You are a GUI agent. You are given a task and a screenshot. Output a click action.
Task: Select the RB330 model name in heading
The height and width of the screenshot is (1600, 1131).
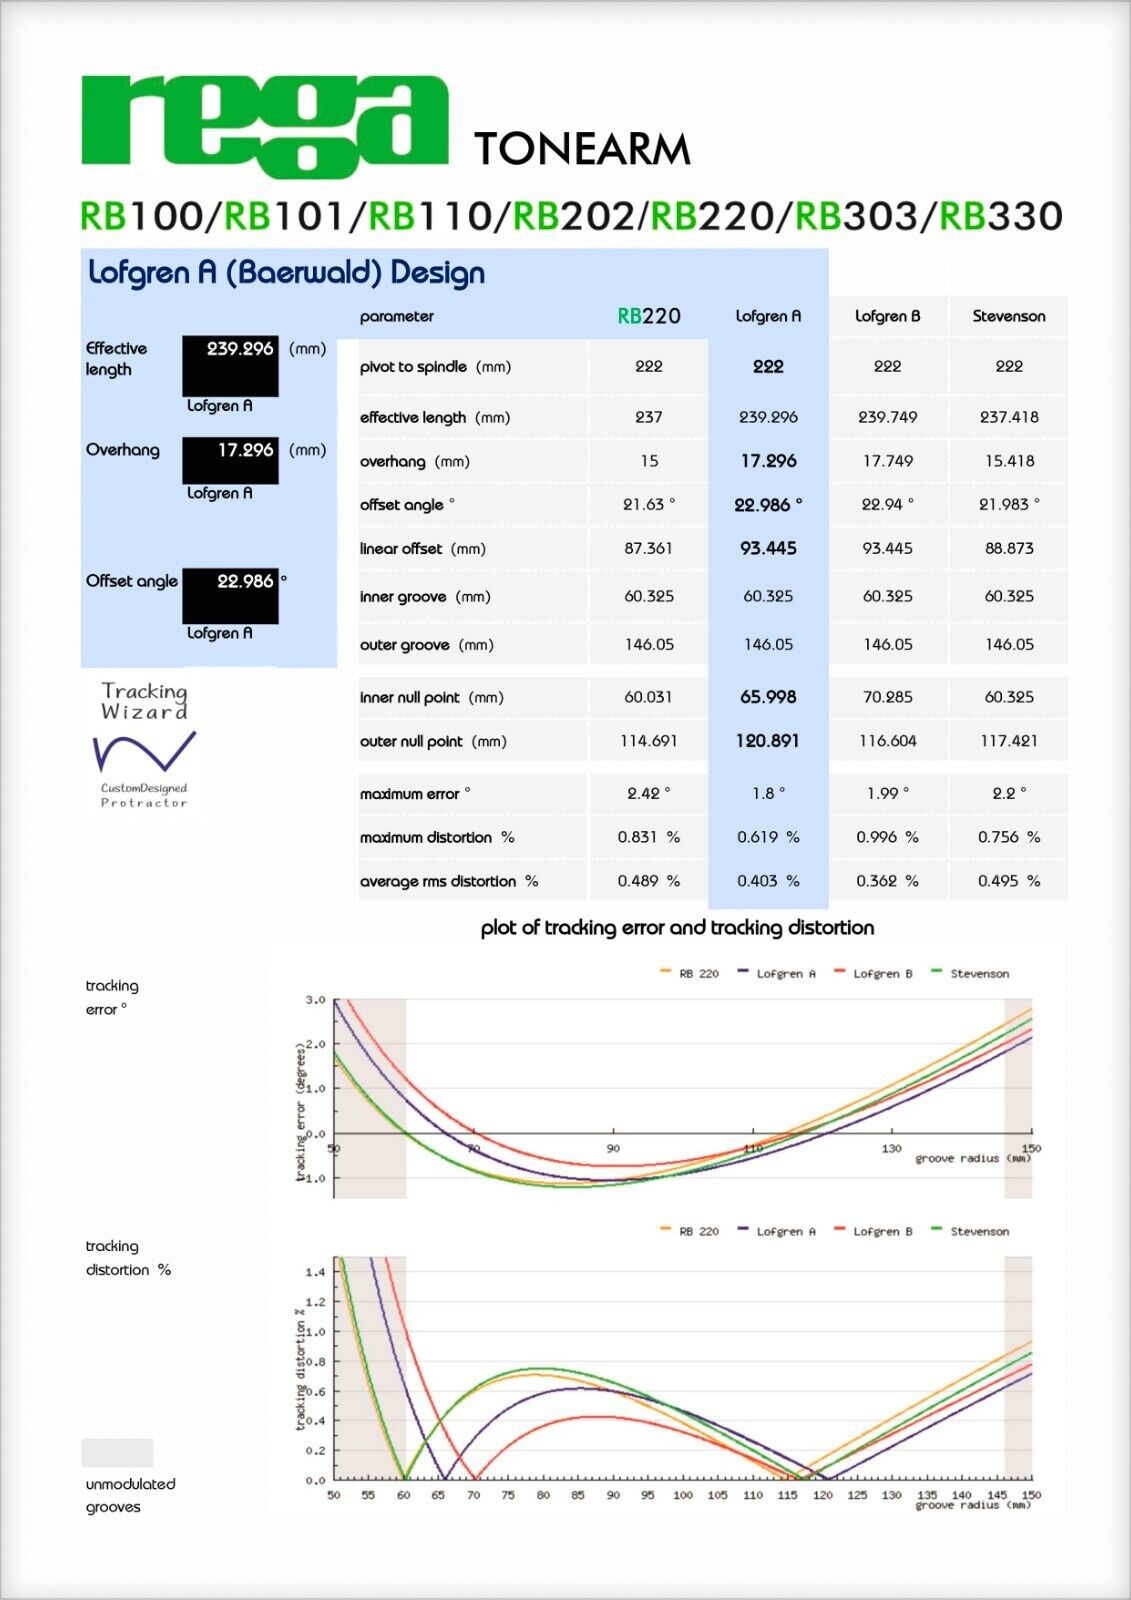(1000, 216)
